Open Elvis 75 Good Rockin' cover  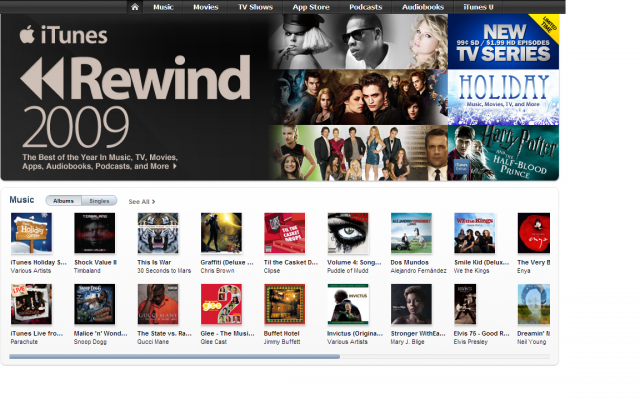pos(465,304)
